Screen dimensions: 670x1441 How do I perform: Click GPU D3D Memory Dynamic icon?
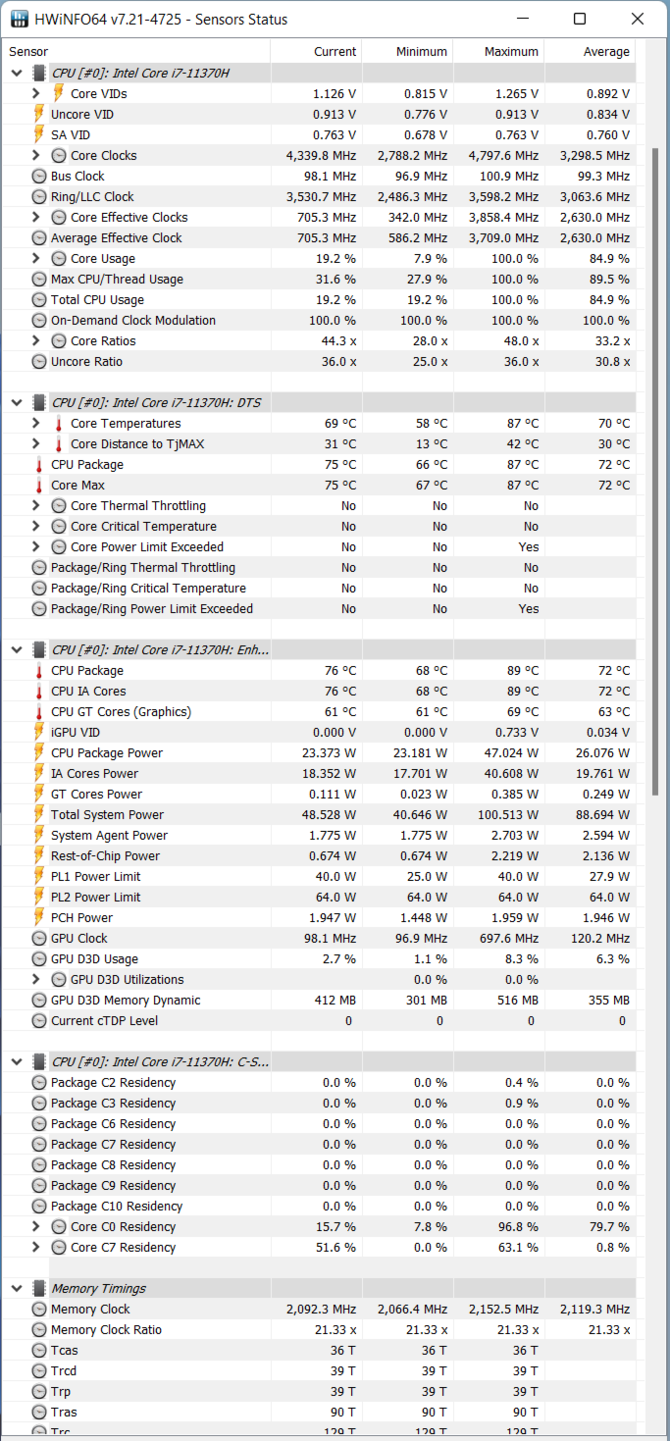tap(39, 1000)
